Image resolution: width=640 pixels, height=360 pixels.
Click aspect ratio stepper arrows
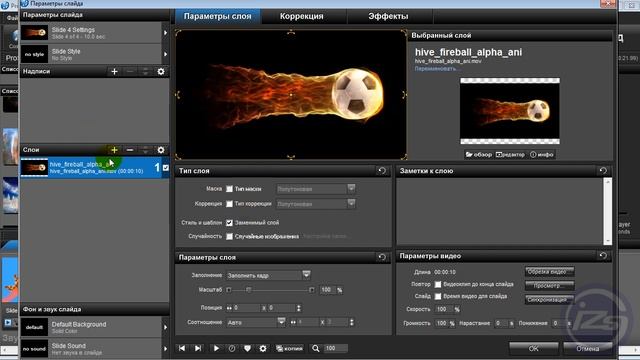tap(351, 322)
